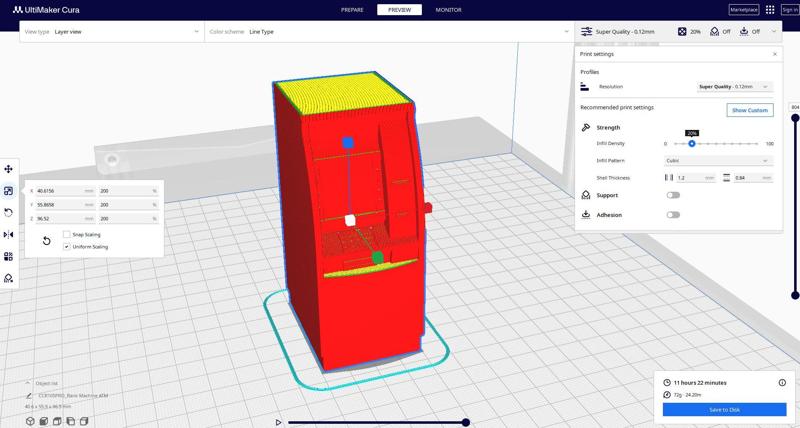Click the layer slider bottom handle
The width and height of the screenshot is (800, 428).
(795, 295)
